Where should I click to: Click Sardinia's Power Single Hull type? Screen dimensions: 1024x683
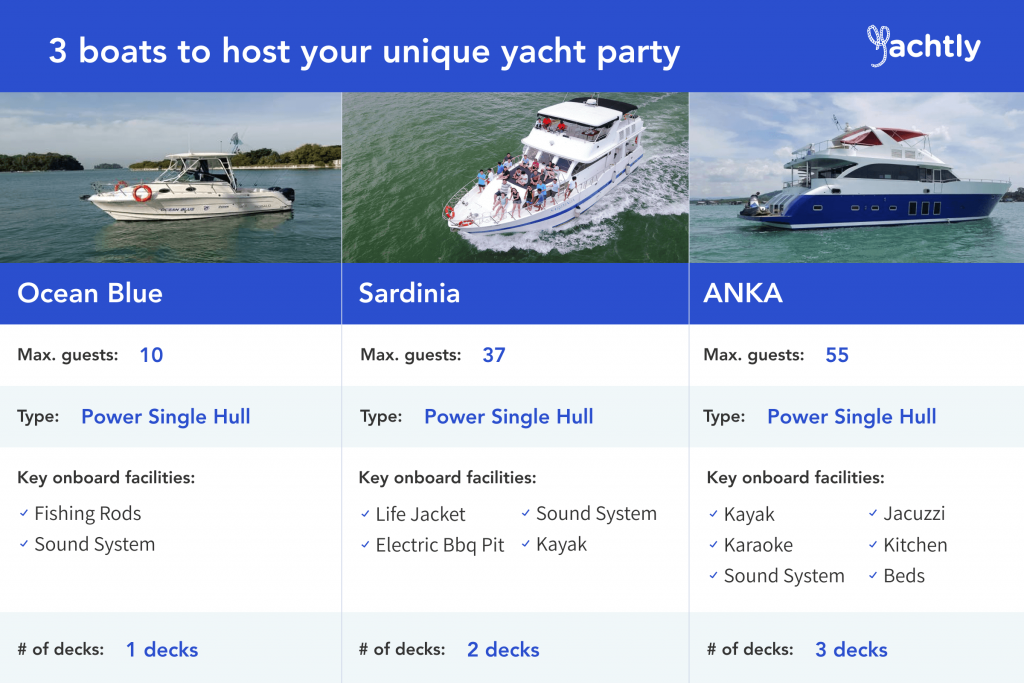point(509,417)
